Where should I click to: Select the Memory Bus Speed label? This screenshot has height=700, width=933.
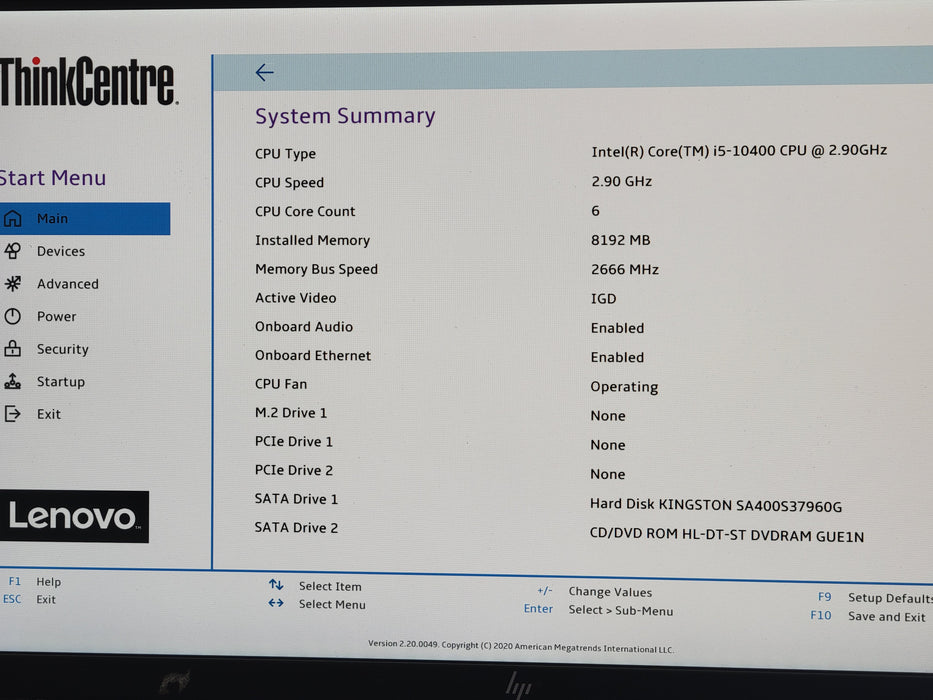coord(316,269)
